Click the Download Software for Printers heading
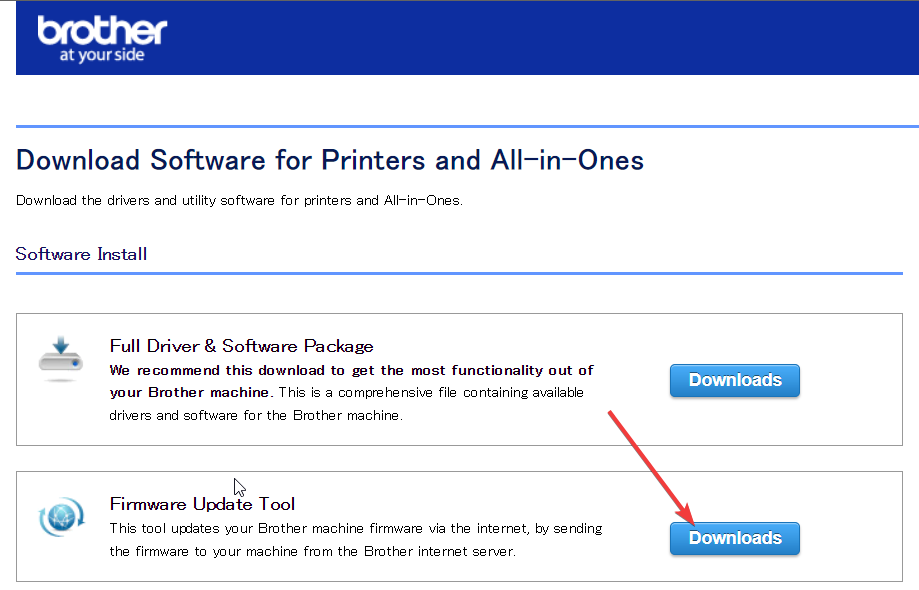 click(x=330, y=160)
